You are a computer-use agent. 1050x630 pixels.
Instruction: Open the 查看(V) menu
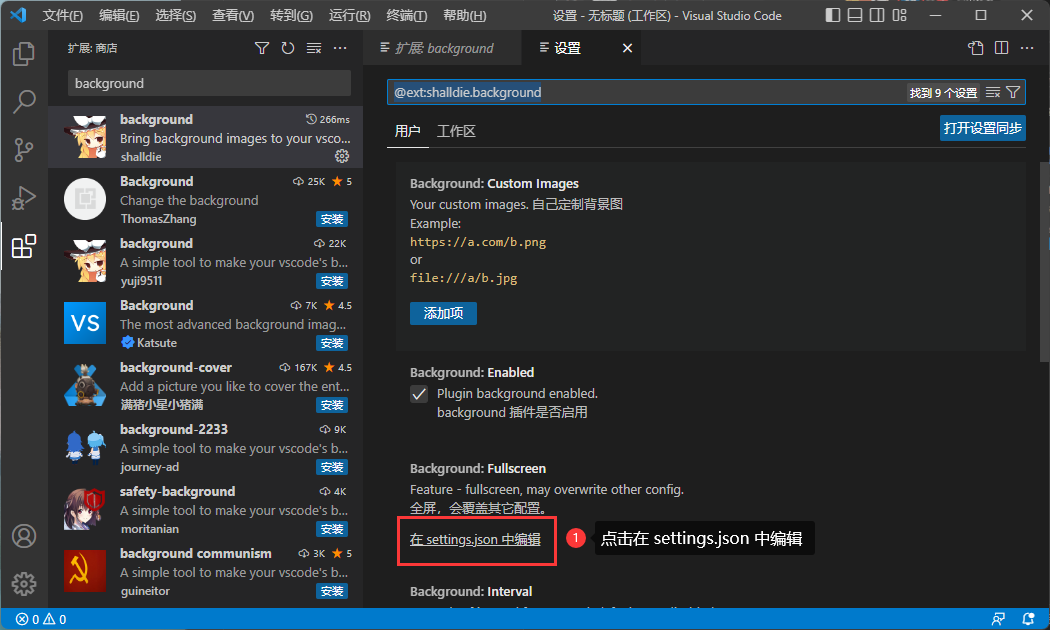click(233, 15)
